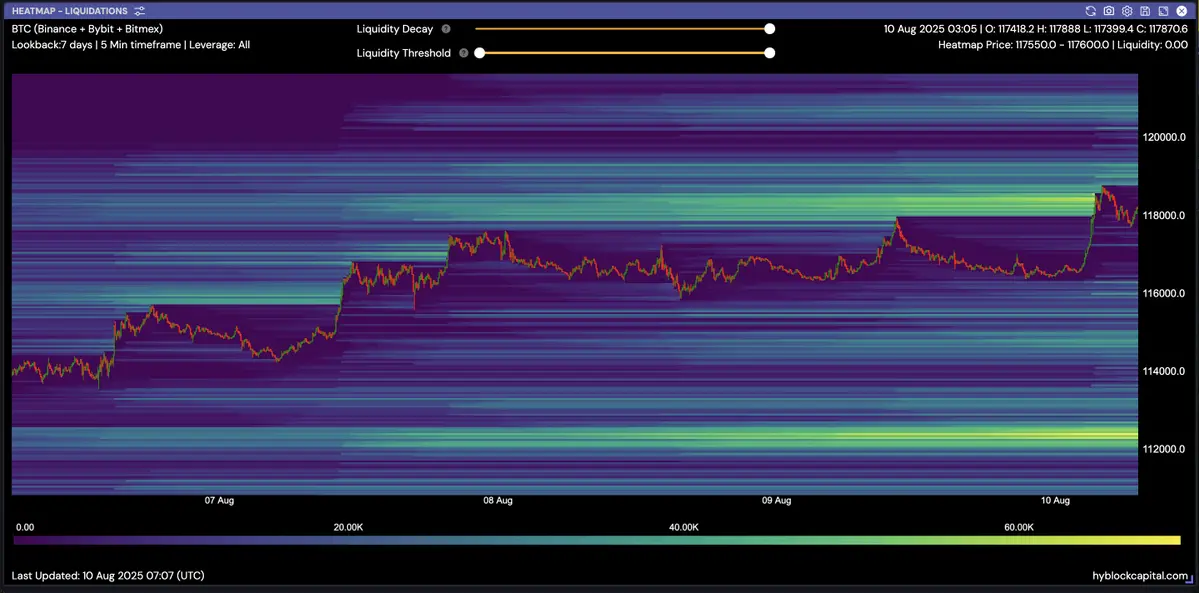Screen dimensions: 1199x593
Task: Expand the heatmap panel to fullscreen
Action: pos(1162,11)
